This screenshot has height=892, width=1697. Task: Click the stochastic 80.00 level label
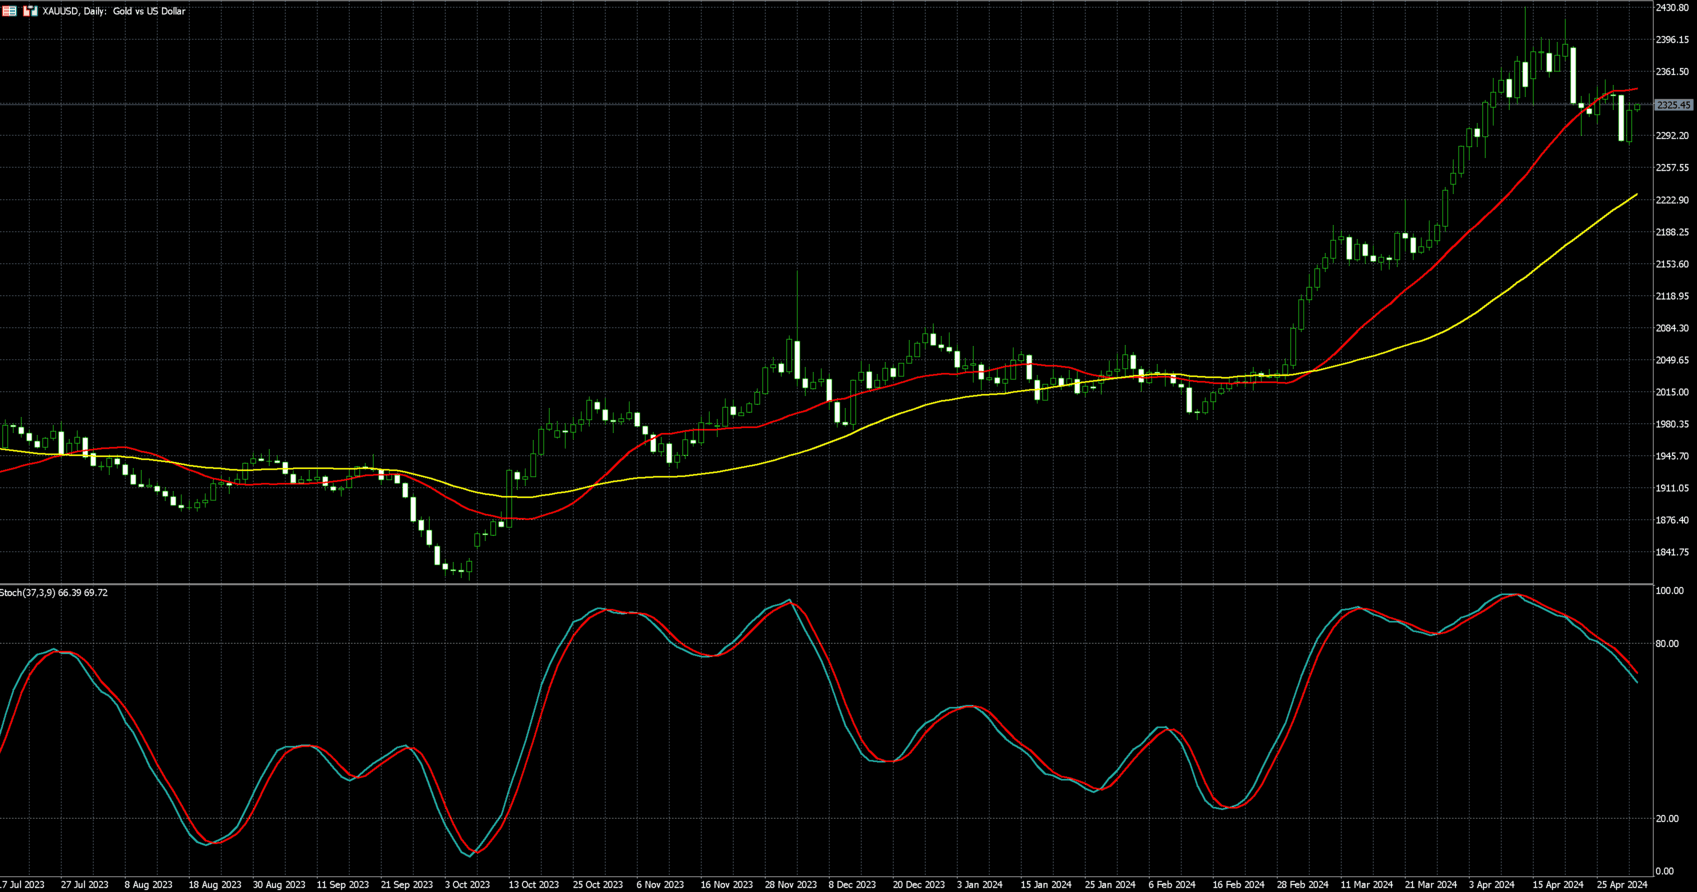(1667, 644)
